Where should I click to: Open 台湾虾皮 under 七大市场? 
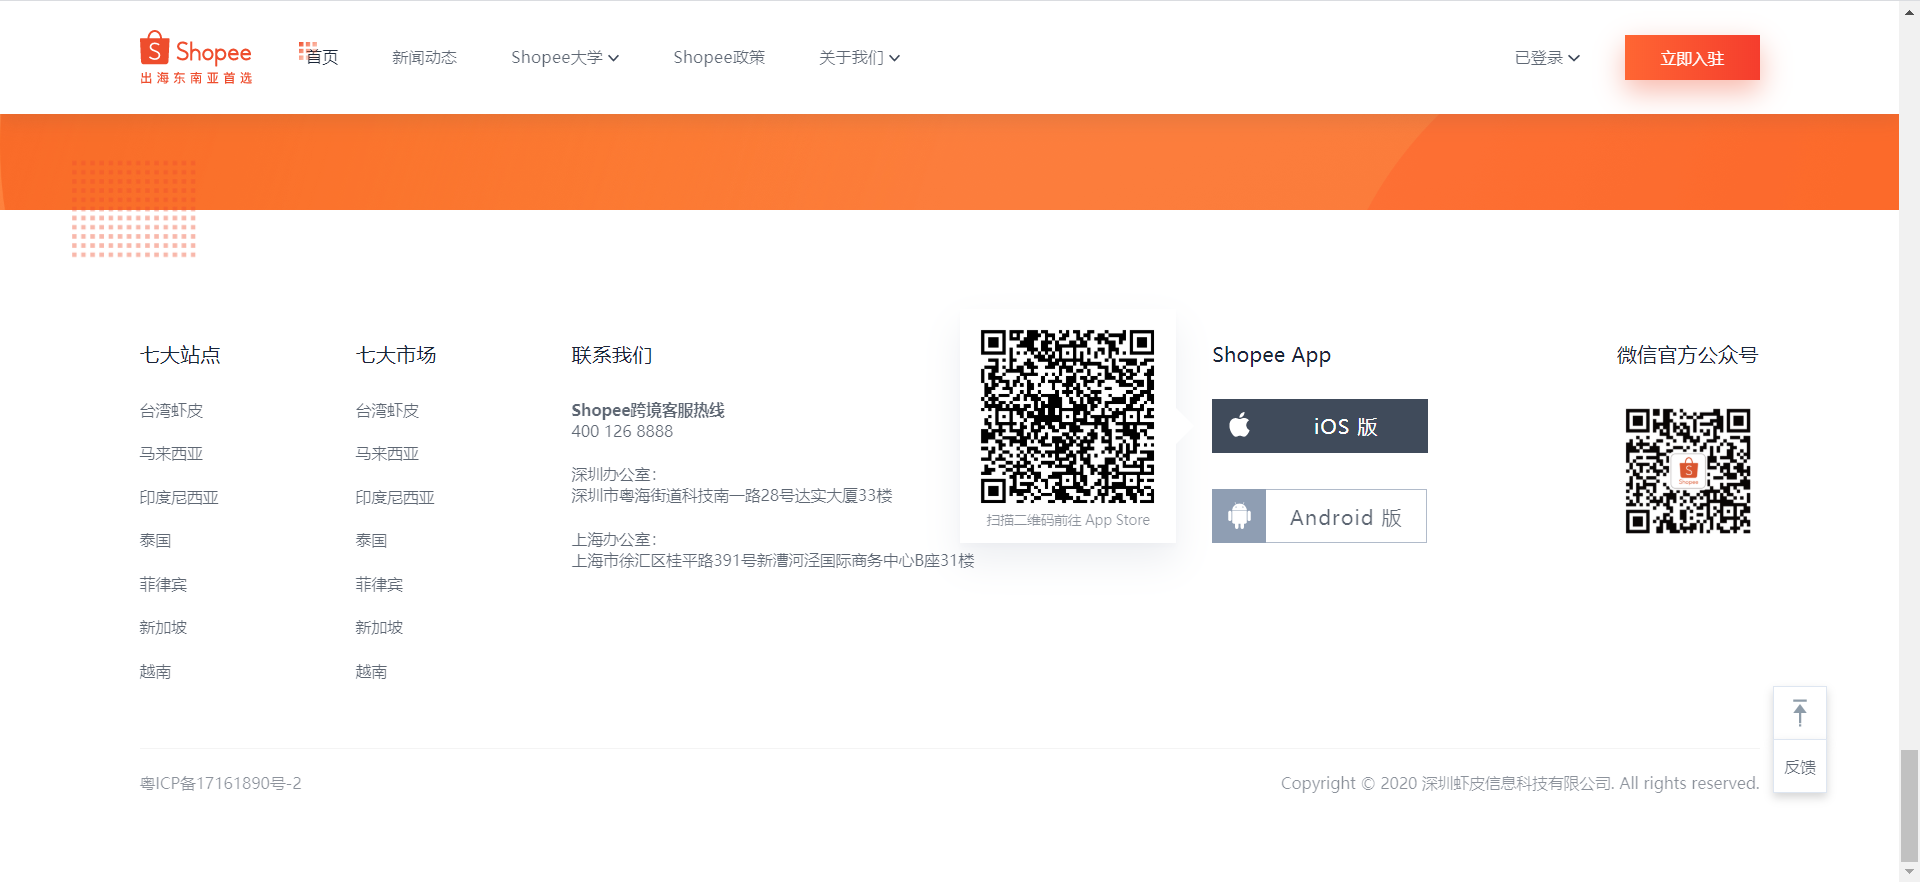tap(387, 411)
